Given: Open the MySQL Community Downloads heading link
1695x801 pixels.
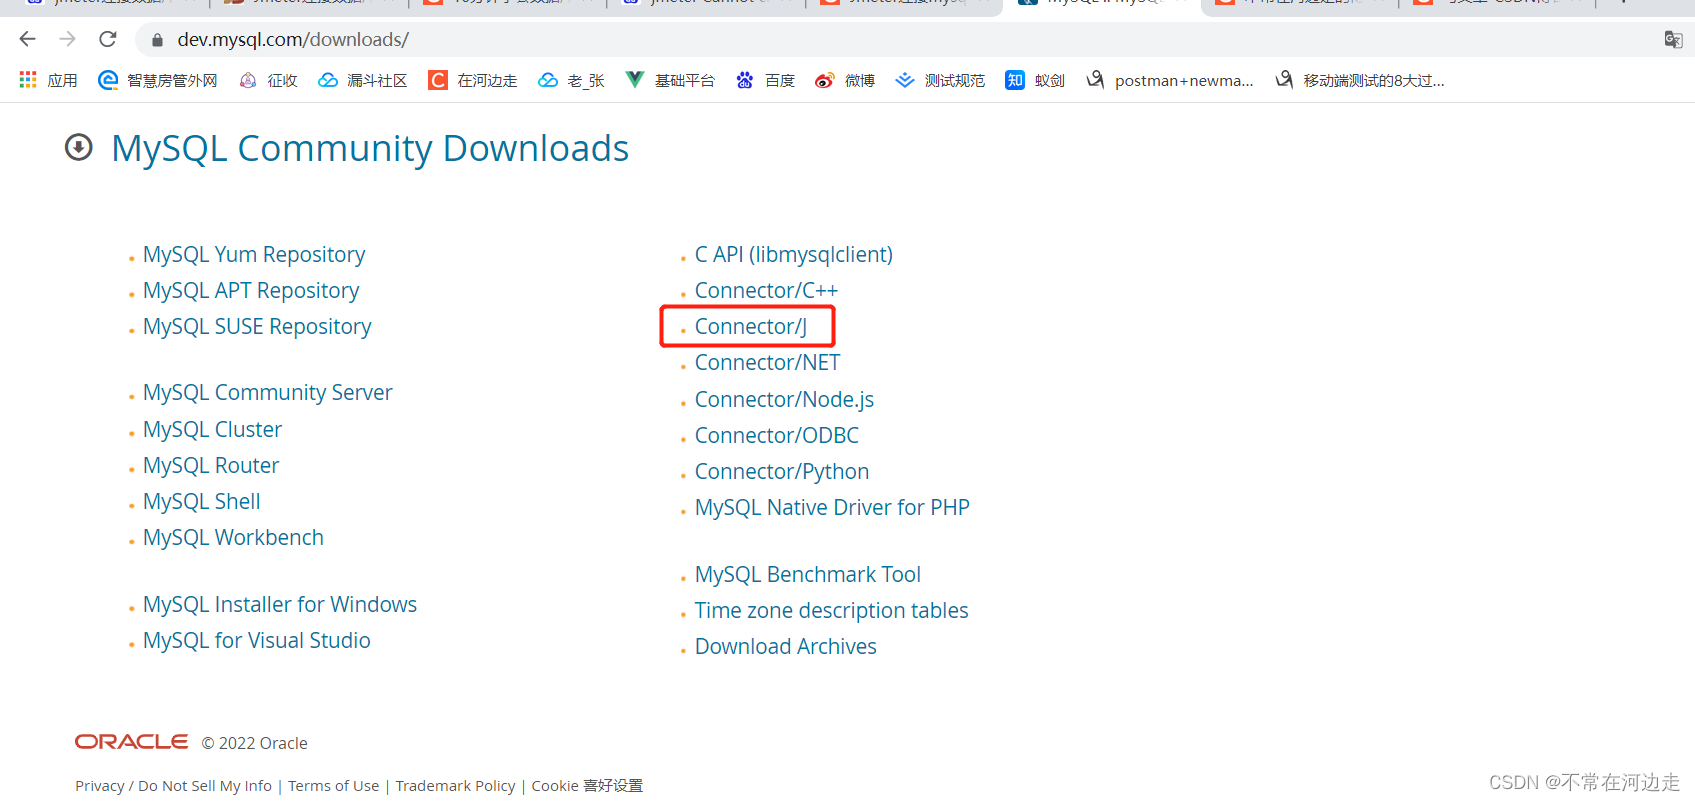Looking at the screenshot, I should pos(370,148).
